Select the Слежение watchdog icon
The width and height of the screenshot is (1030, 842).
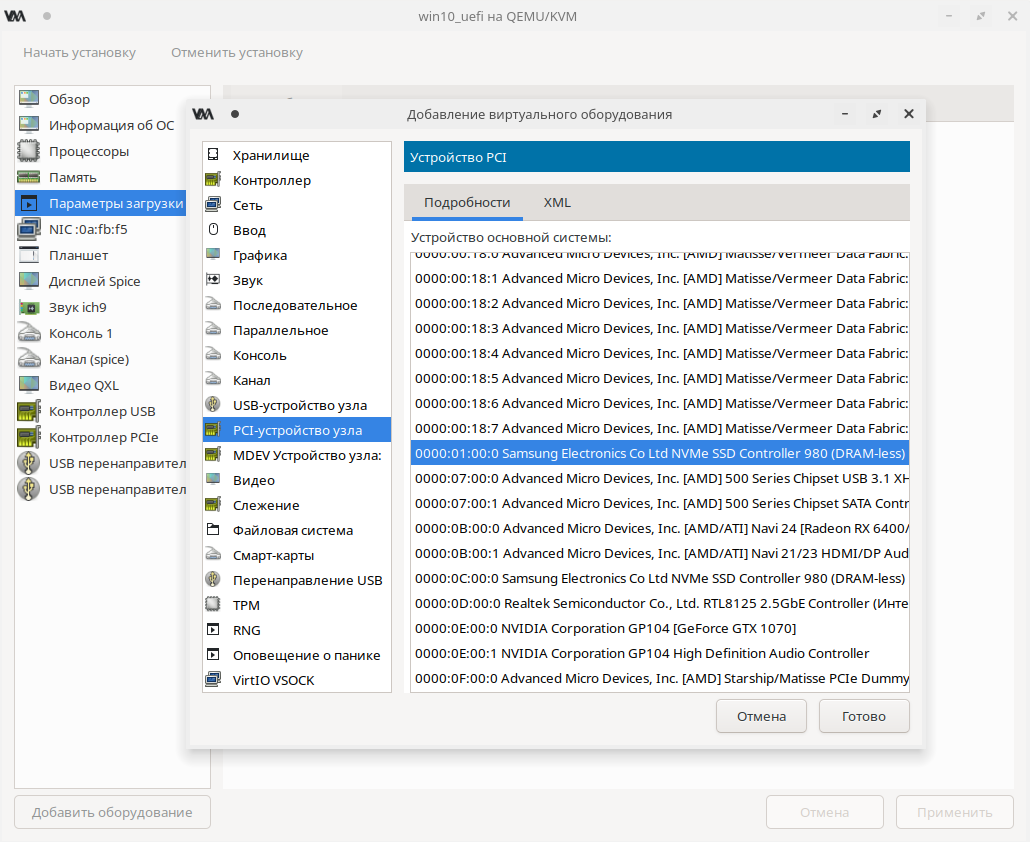pyautogui.click(x=213, y=504)
